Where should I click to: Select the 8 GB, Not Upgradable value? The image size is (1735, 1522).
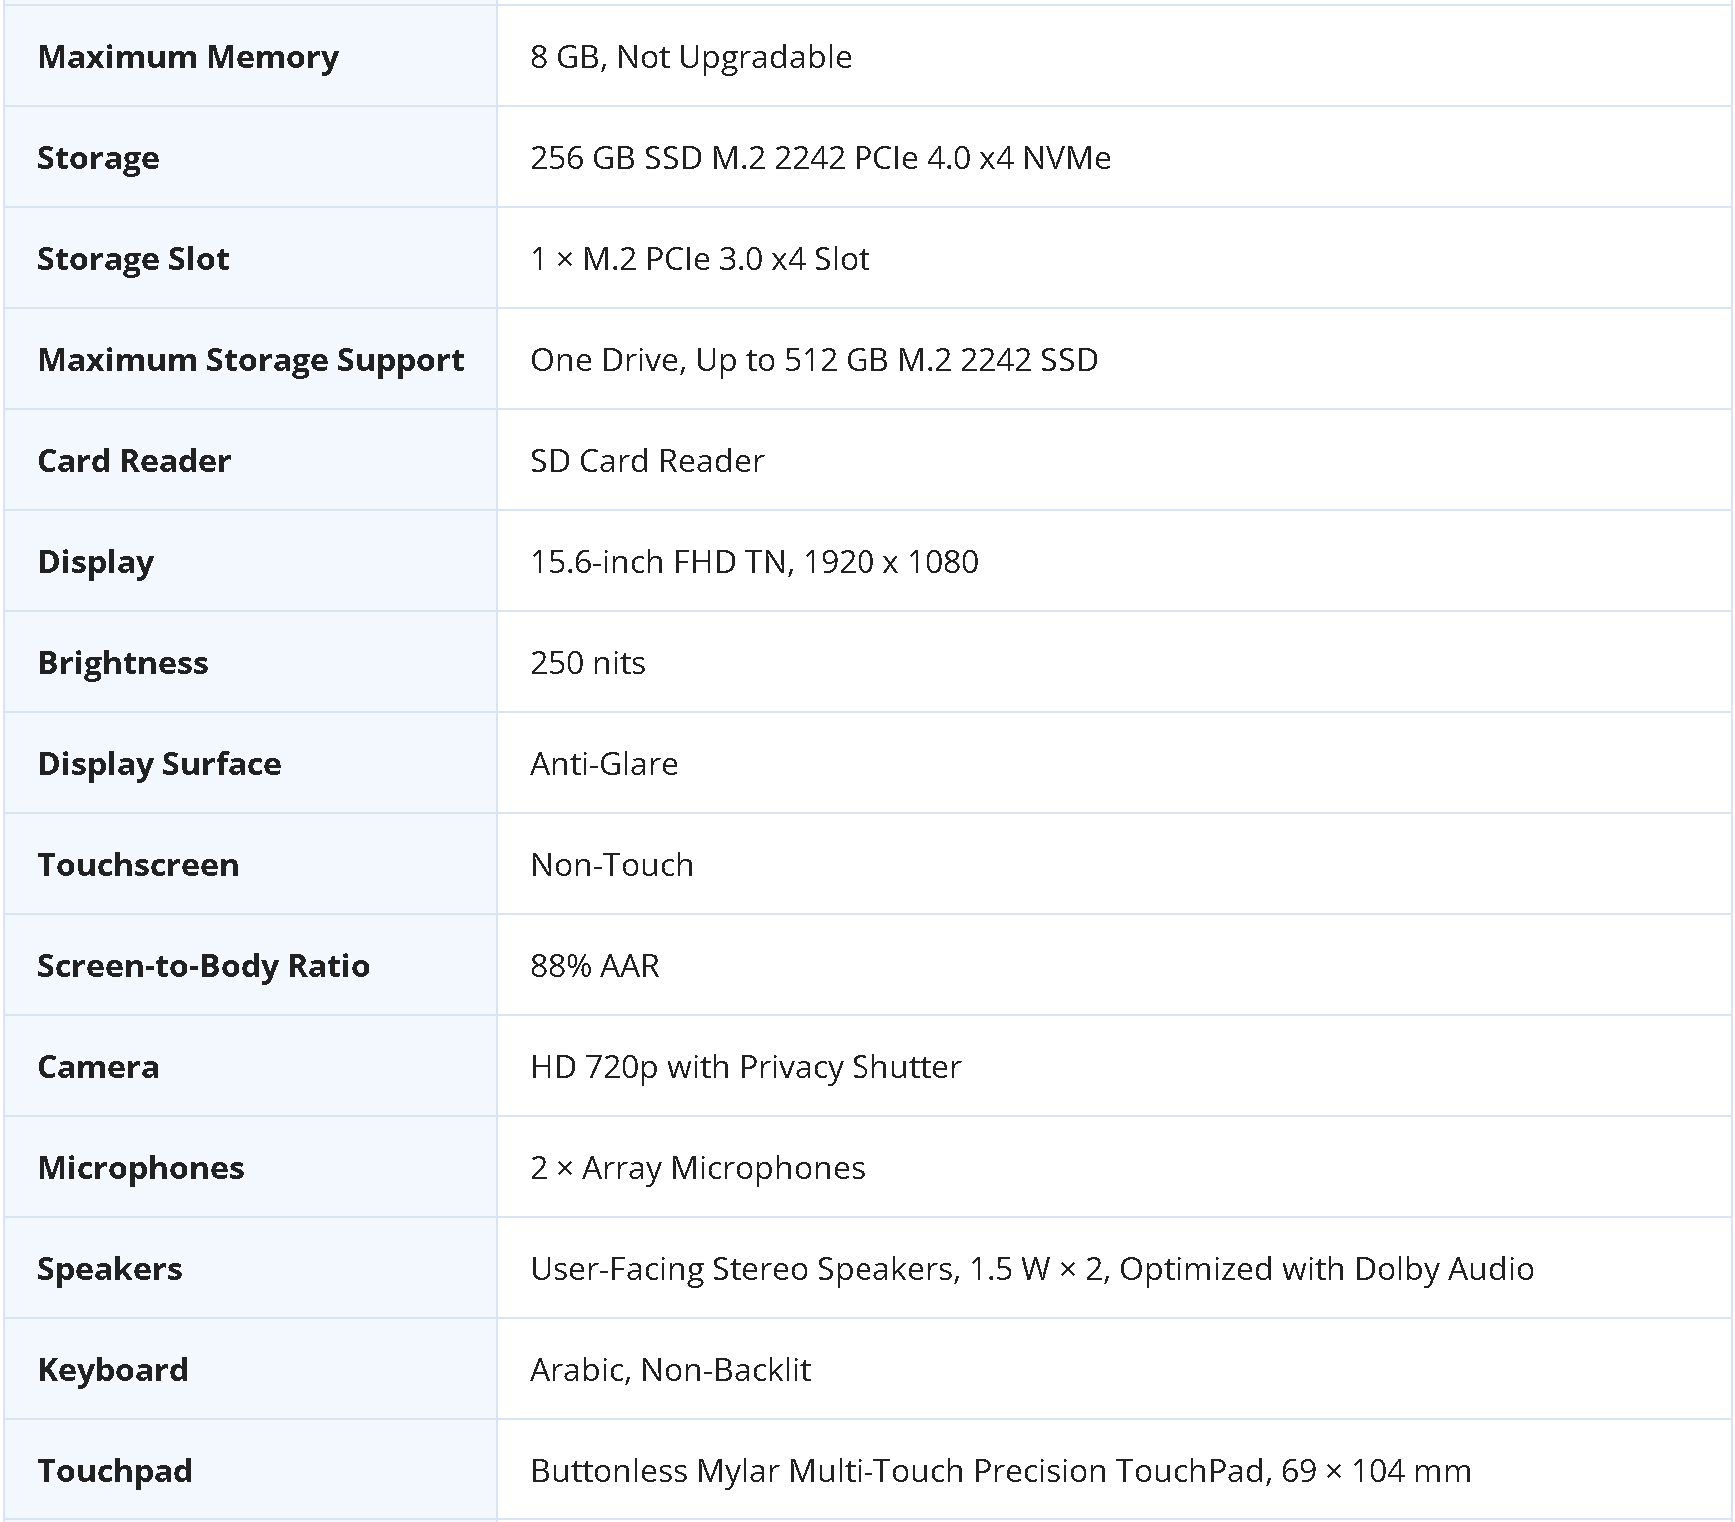coord(691,57)
